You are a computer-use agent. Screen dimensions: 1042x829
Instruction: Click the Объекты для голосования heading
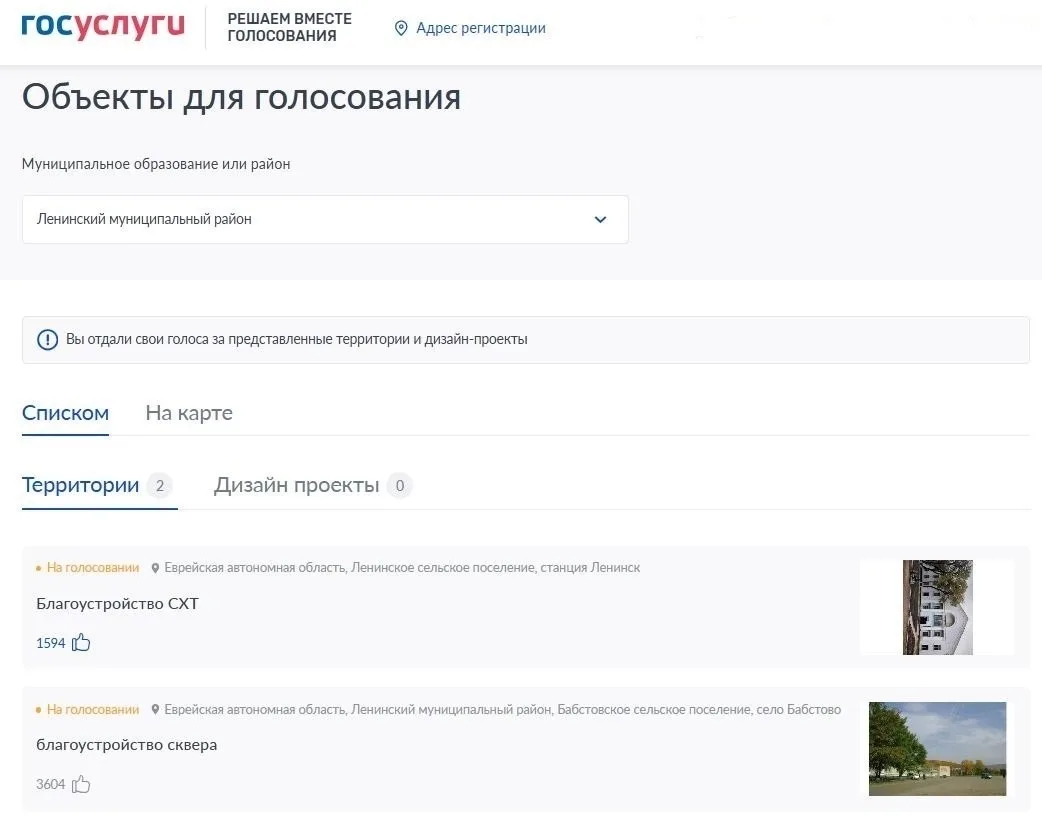[241, 97]
